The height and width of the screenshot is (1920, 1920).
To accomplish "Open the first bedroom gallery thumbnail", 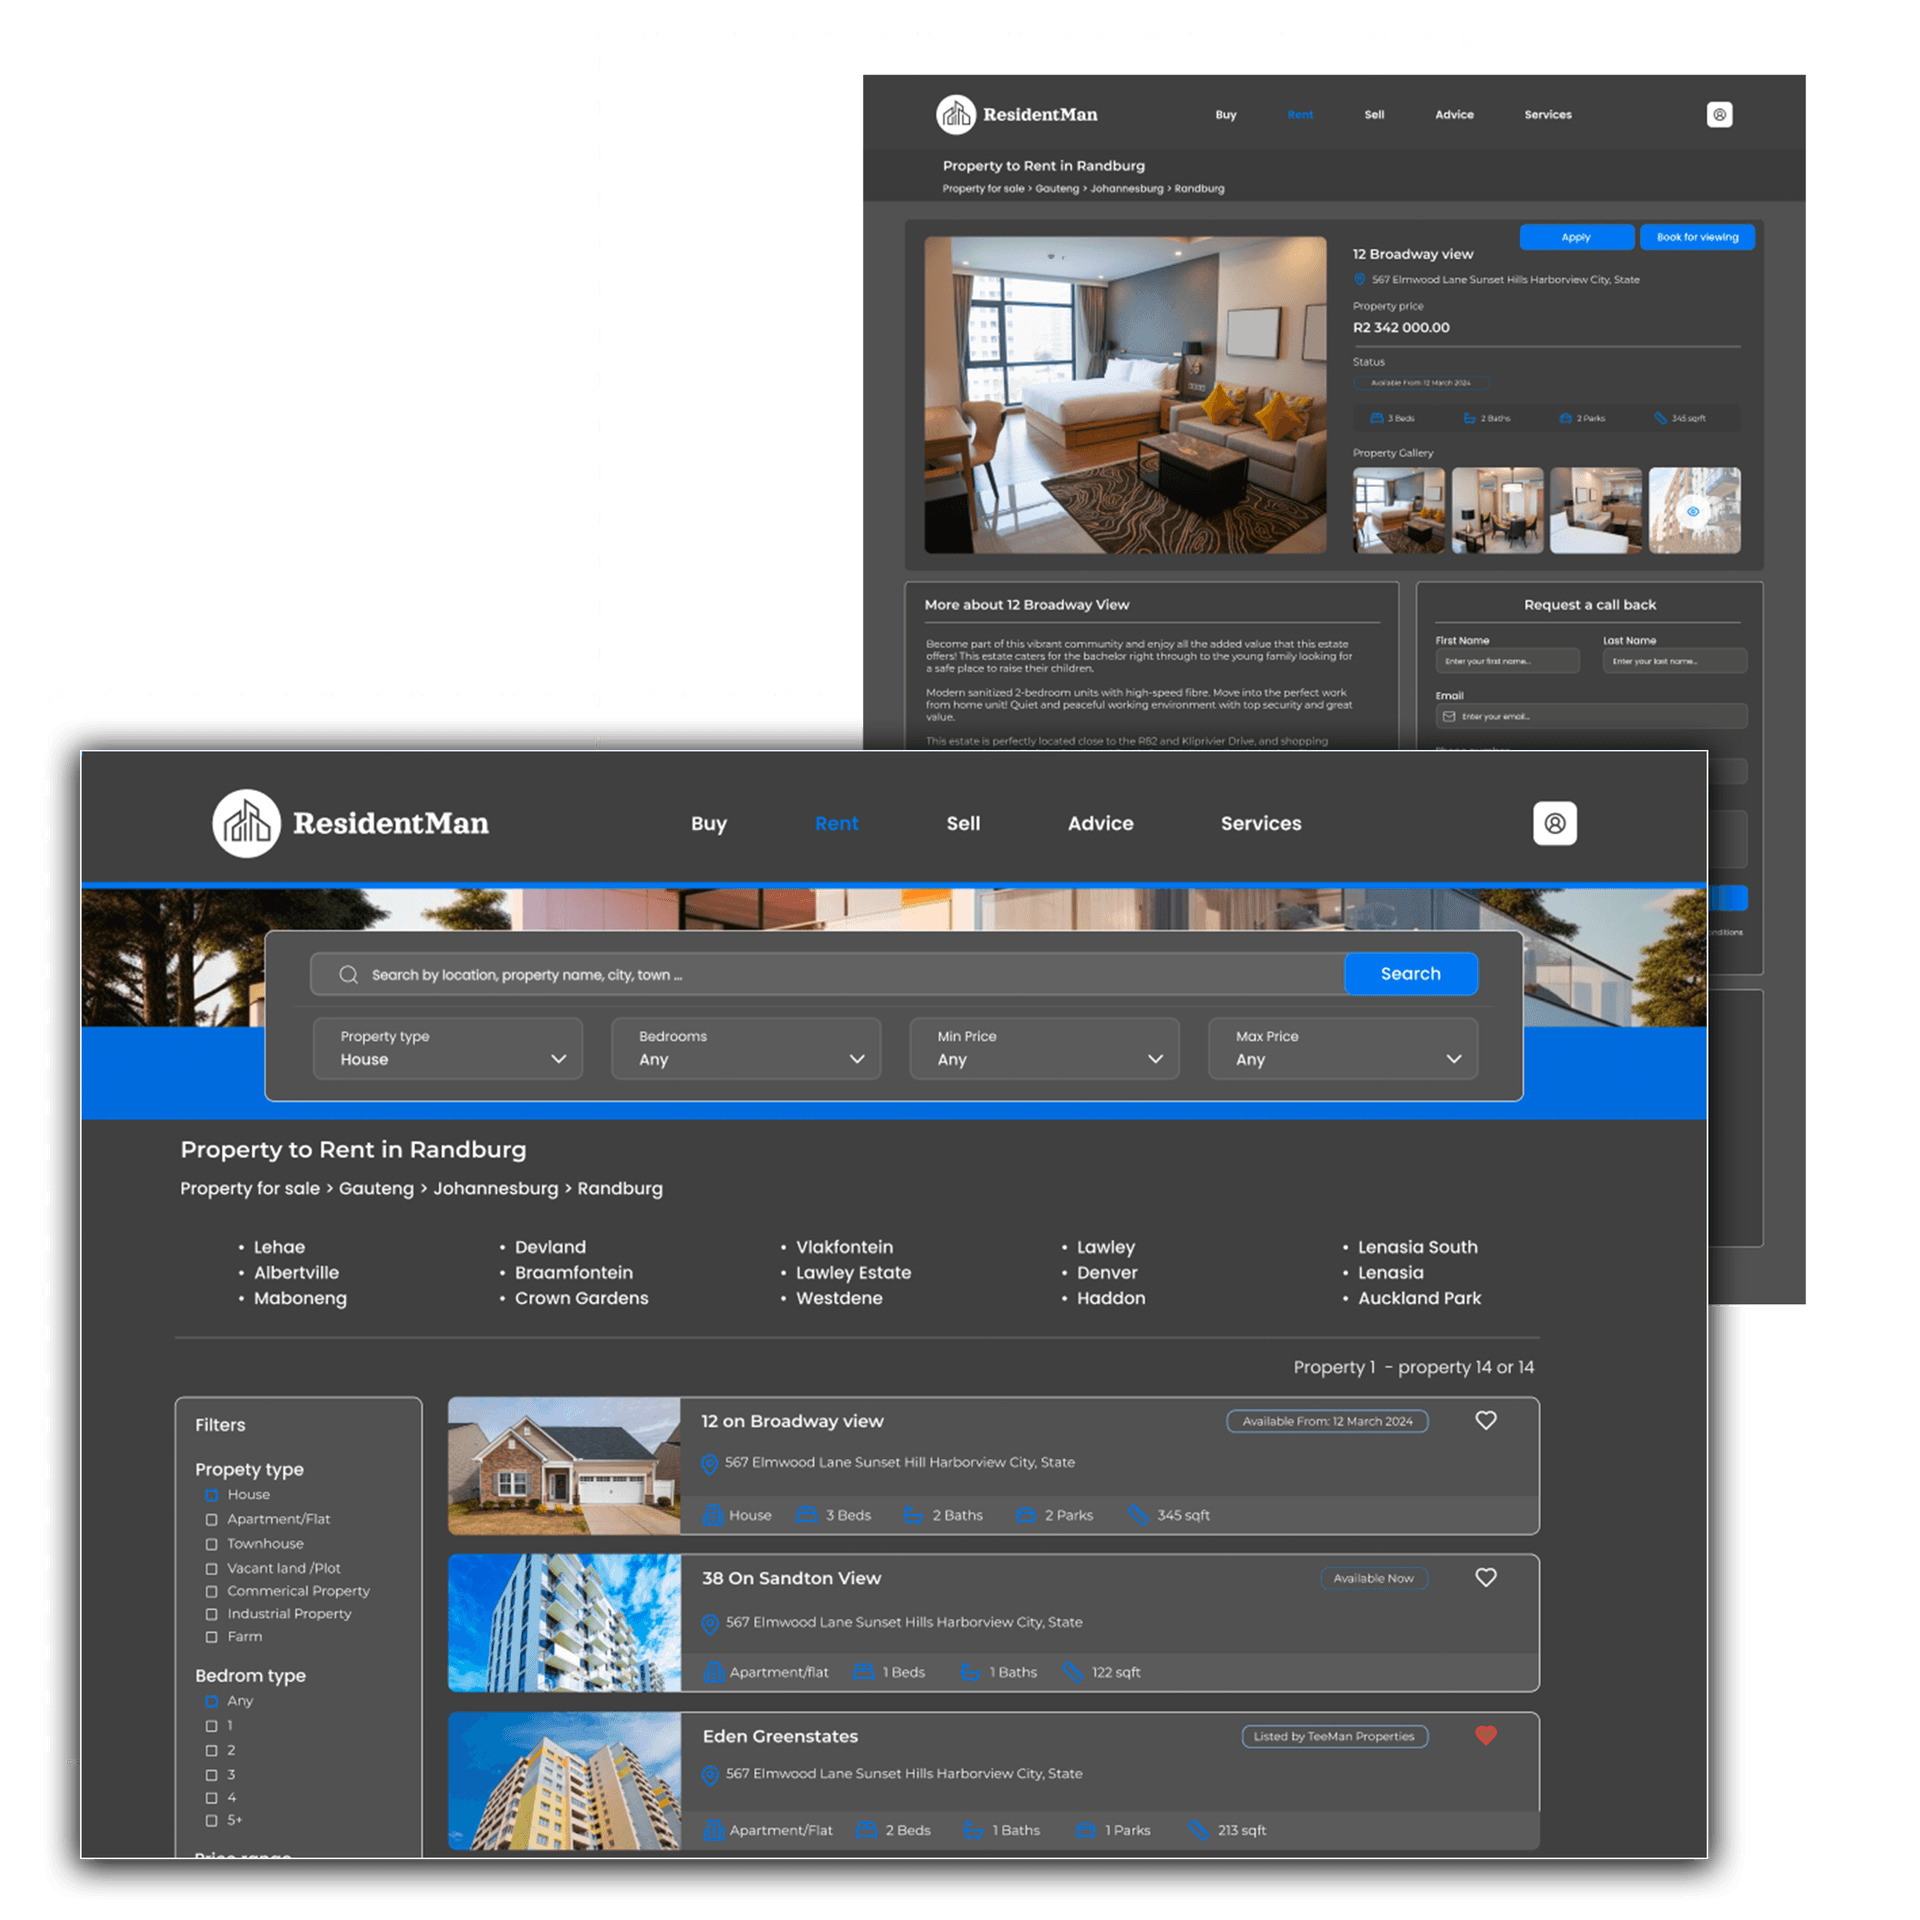I will pyautogui.click(x=1398, y=510).
